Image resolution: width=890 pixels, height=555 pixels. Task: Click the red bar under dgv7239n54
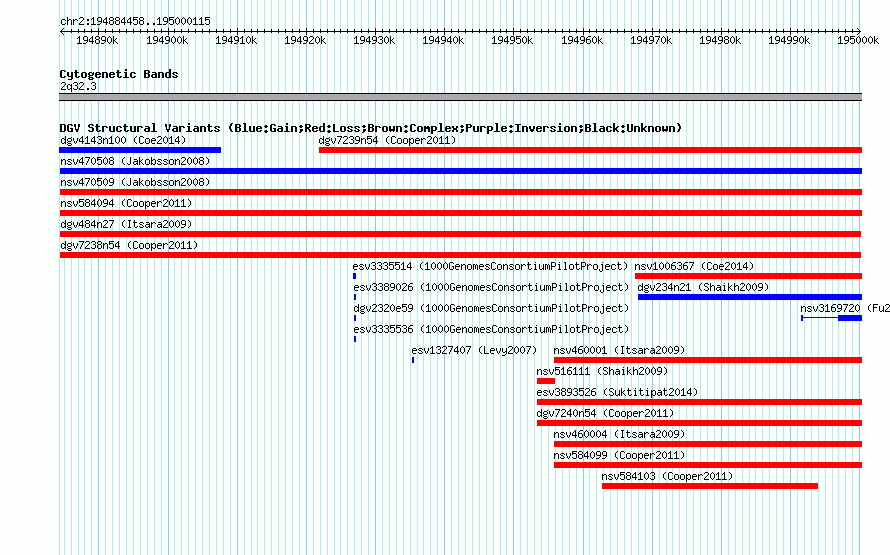(590, 150)
